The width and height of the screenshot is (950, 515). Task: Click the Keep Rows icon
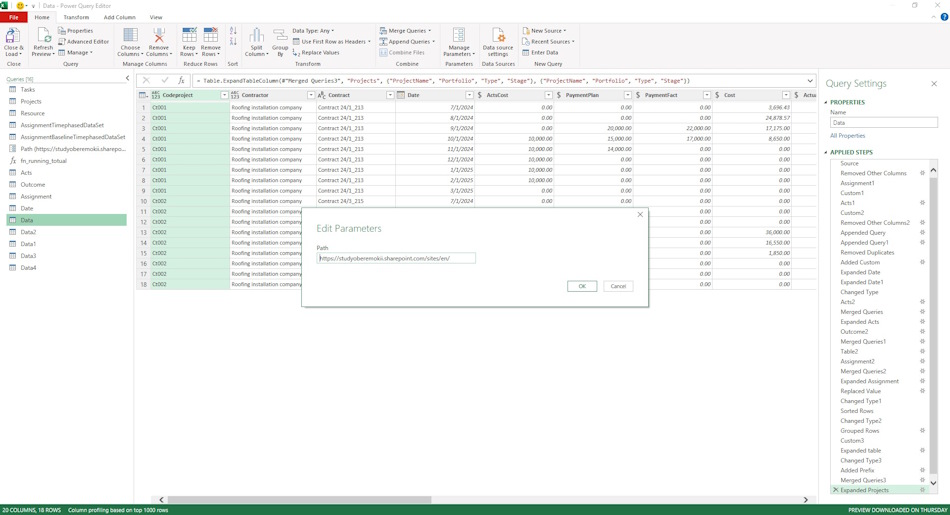tap(189, 35)
